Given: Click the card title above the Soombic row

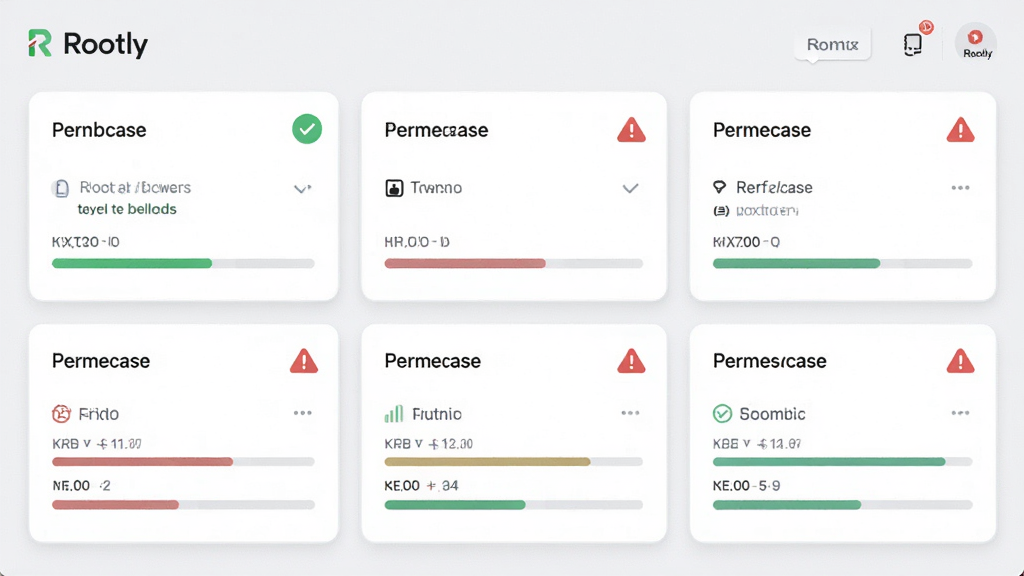Looking at the screenshot, I should (770, 361).
